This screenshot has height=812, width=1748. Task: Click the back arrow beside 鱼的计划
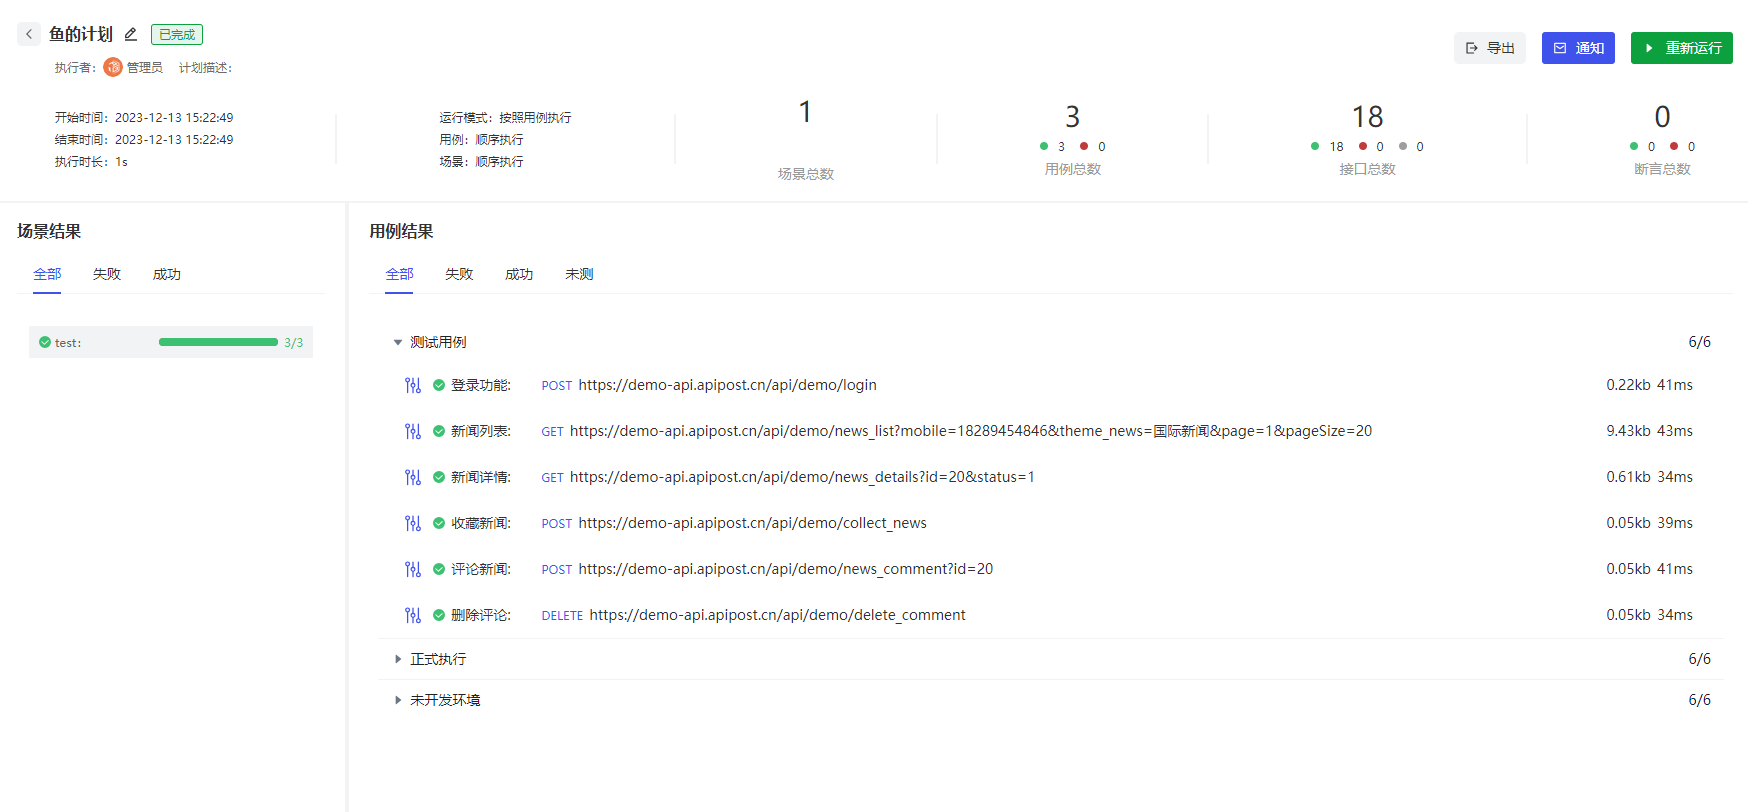click(29, 34)
